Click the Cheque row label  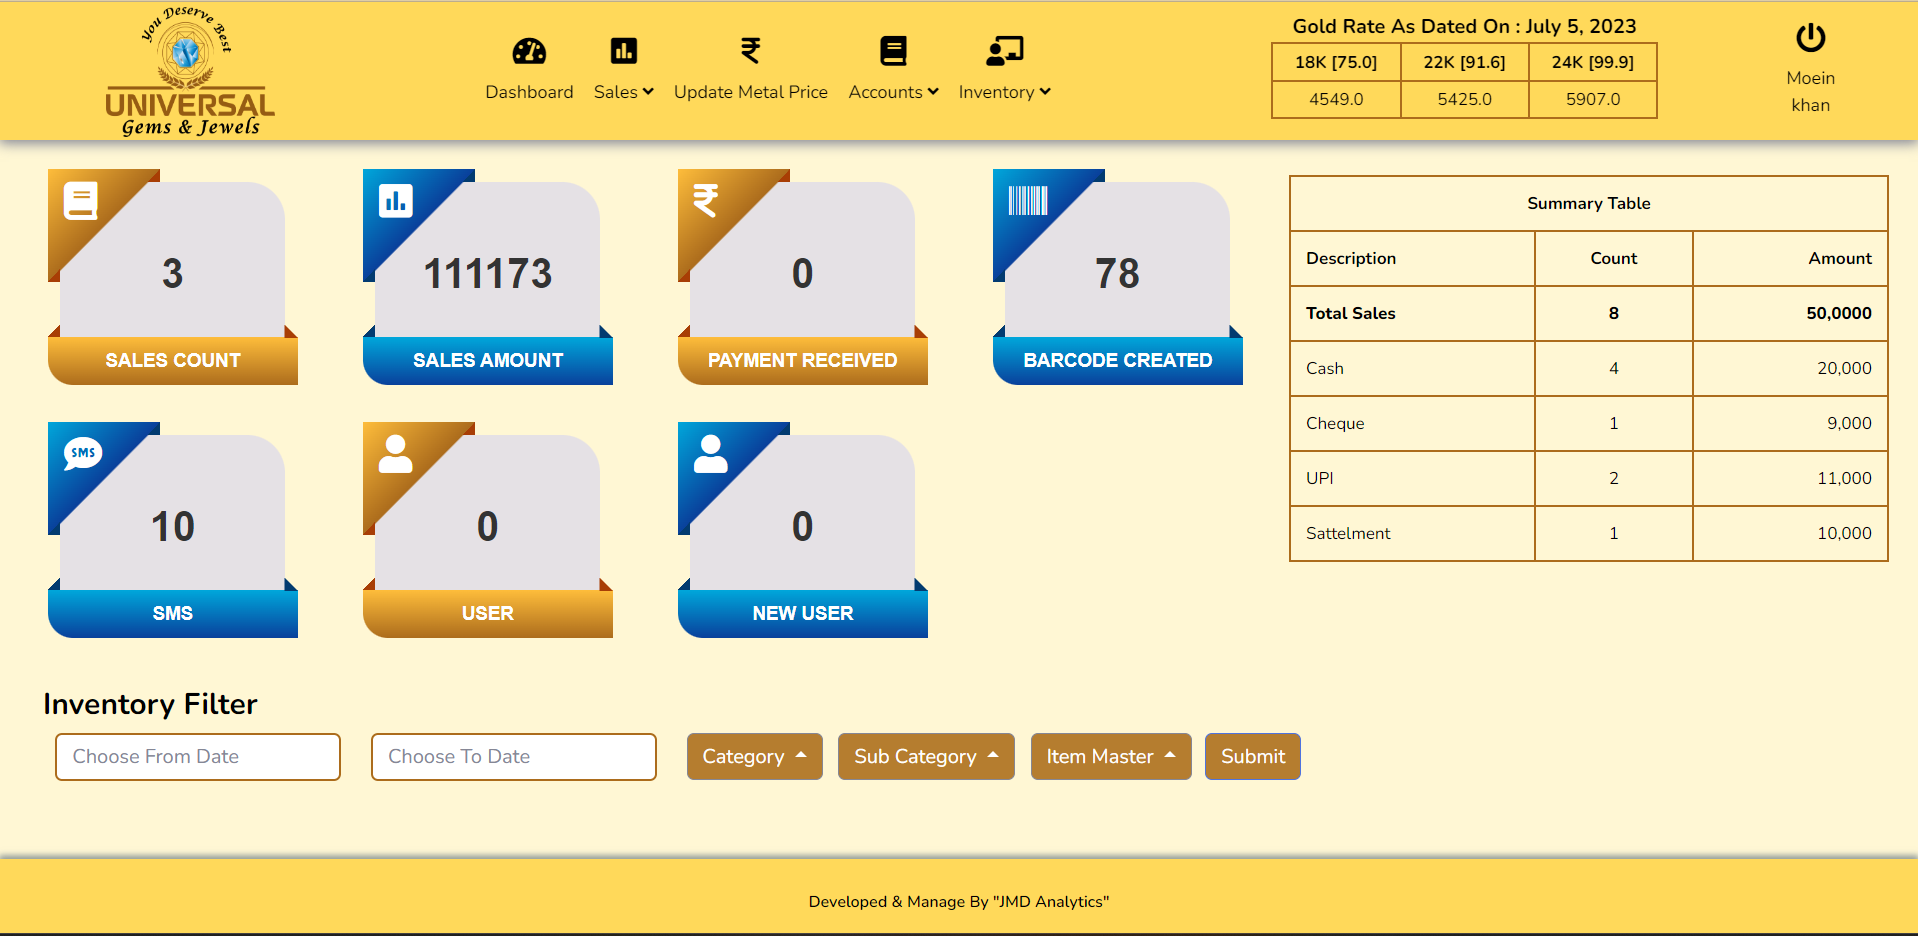point(1335,423)
